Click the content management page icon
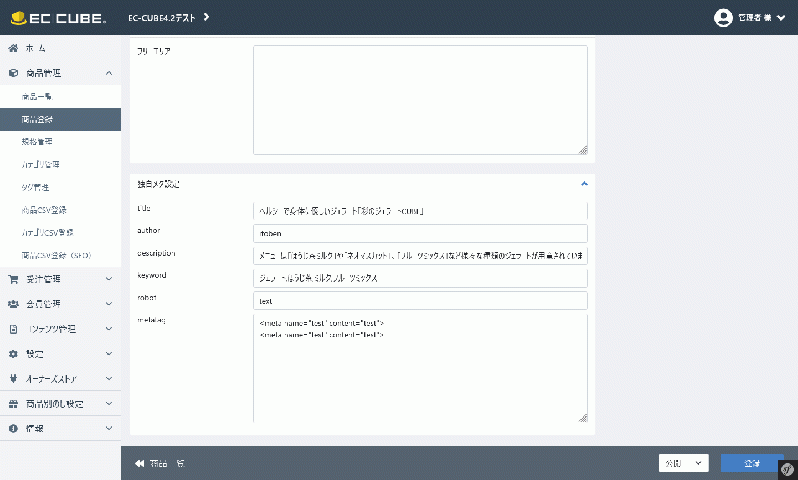798x480 pixels. coord(13,329)
